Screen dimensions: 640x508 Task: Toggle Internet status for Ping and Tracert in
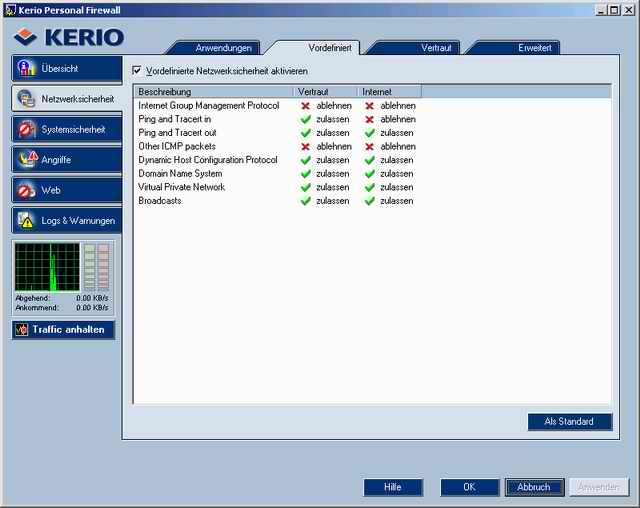369,119
